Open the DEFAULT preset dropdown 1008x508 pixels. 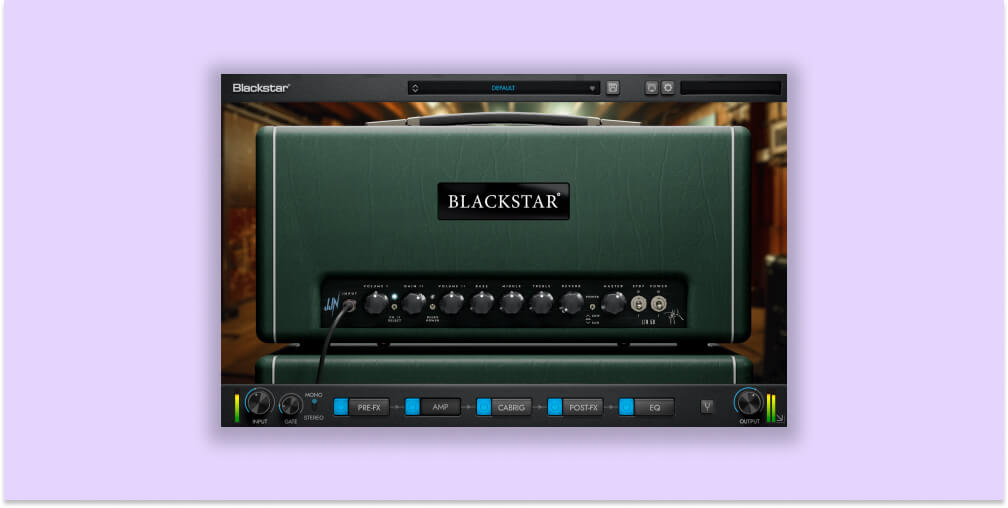pos(503,88)
